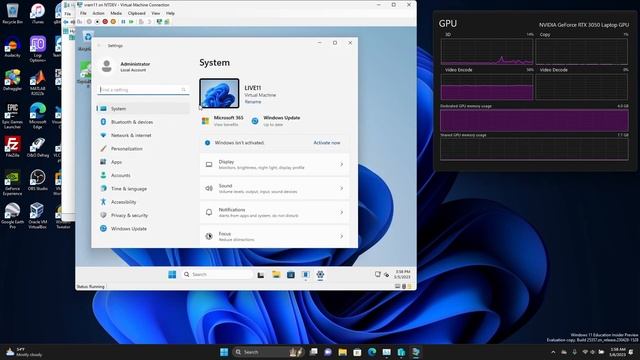Image resolution: width=640 pixels, height=360 pixels.
Task: Click the desktop wallpaper thumbnail in System
Action: pos(219,93)
